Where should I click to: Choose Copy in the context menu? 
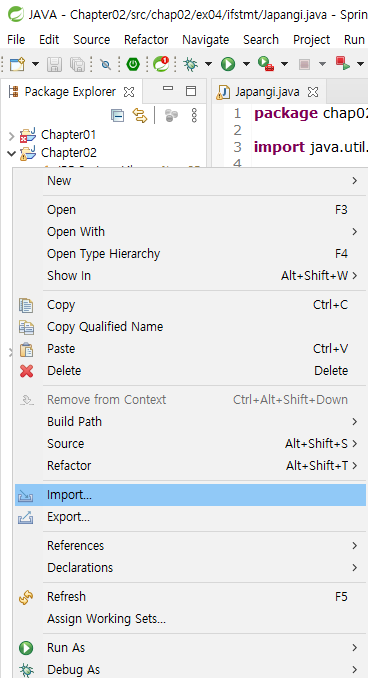tap(190, 305)
